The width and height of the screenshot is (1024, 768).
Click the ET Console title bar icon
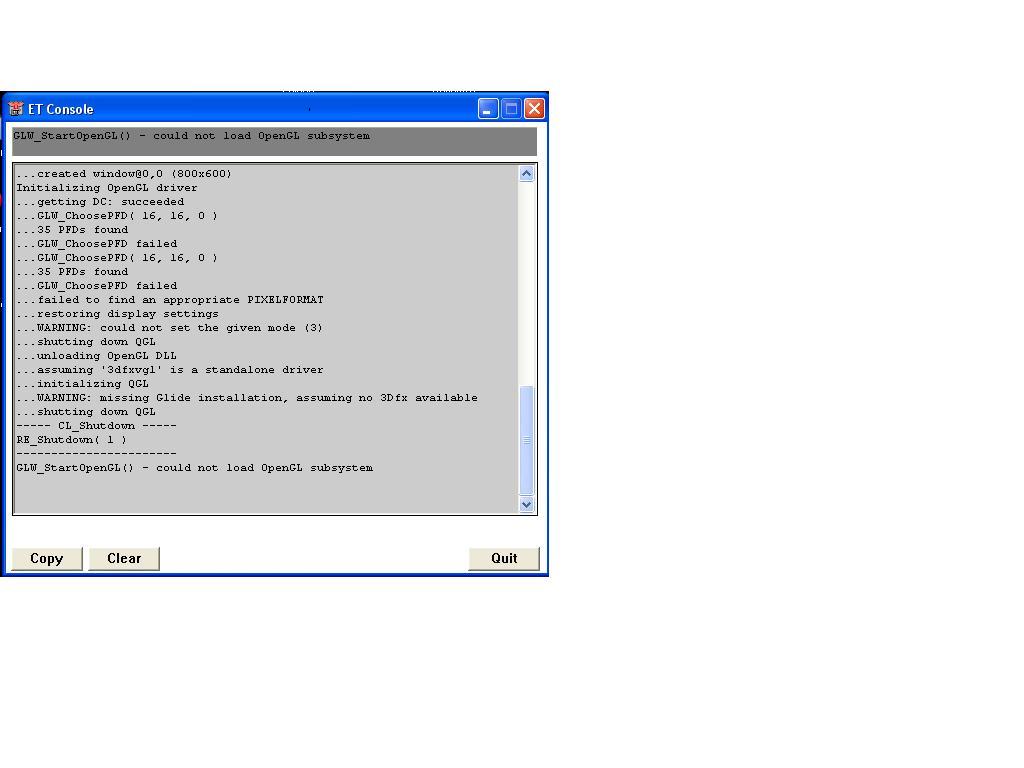pos(16,109)
